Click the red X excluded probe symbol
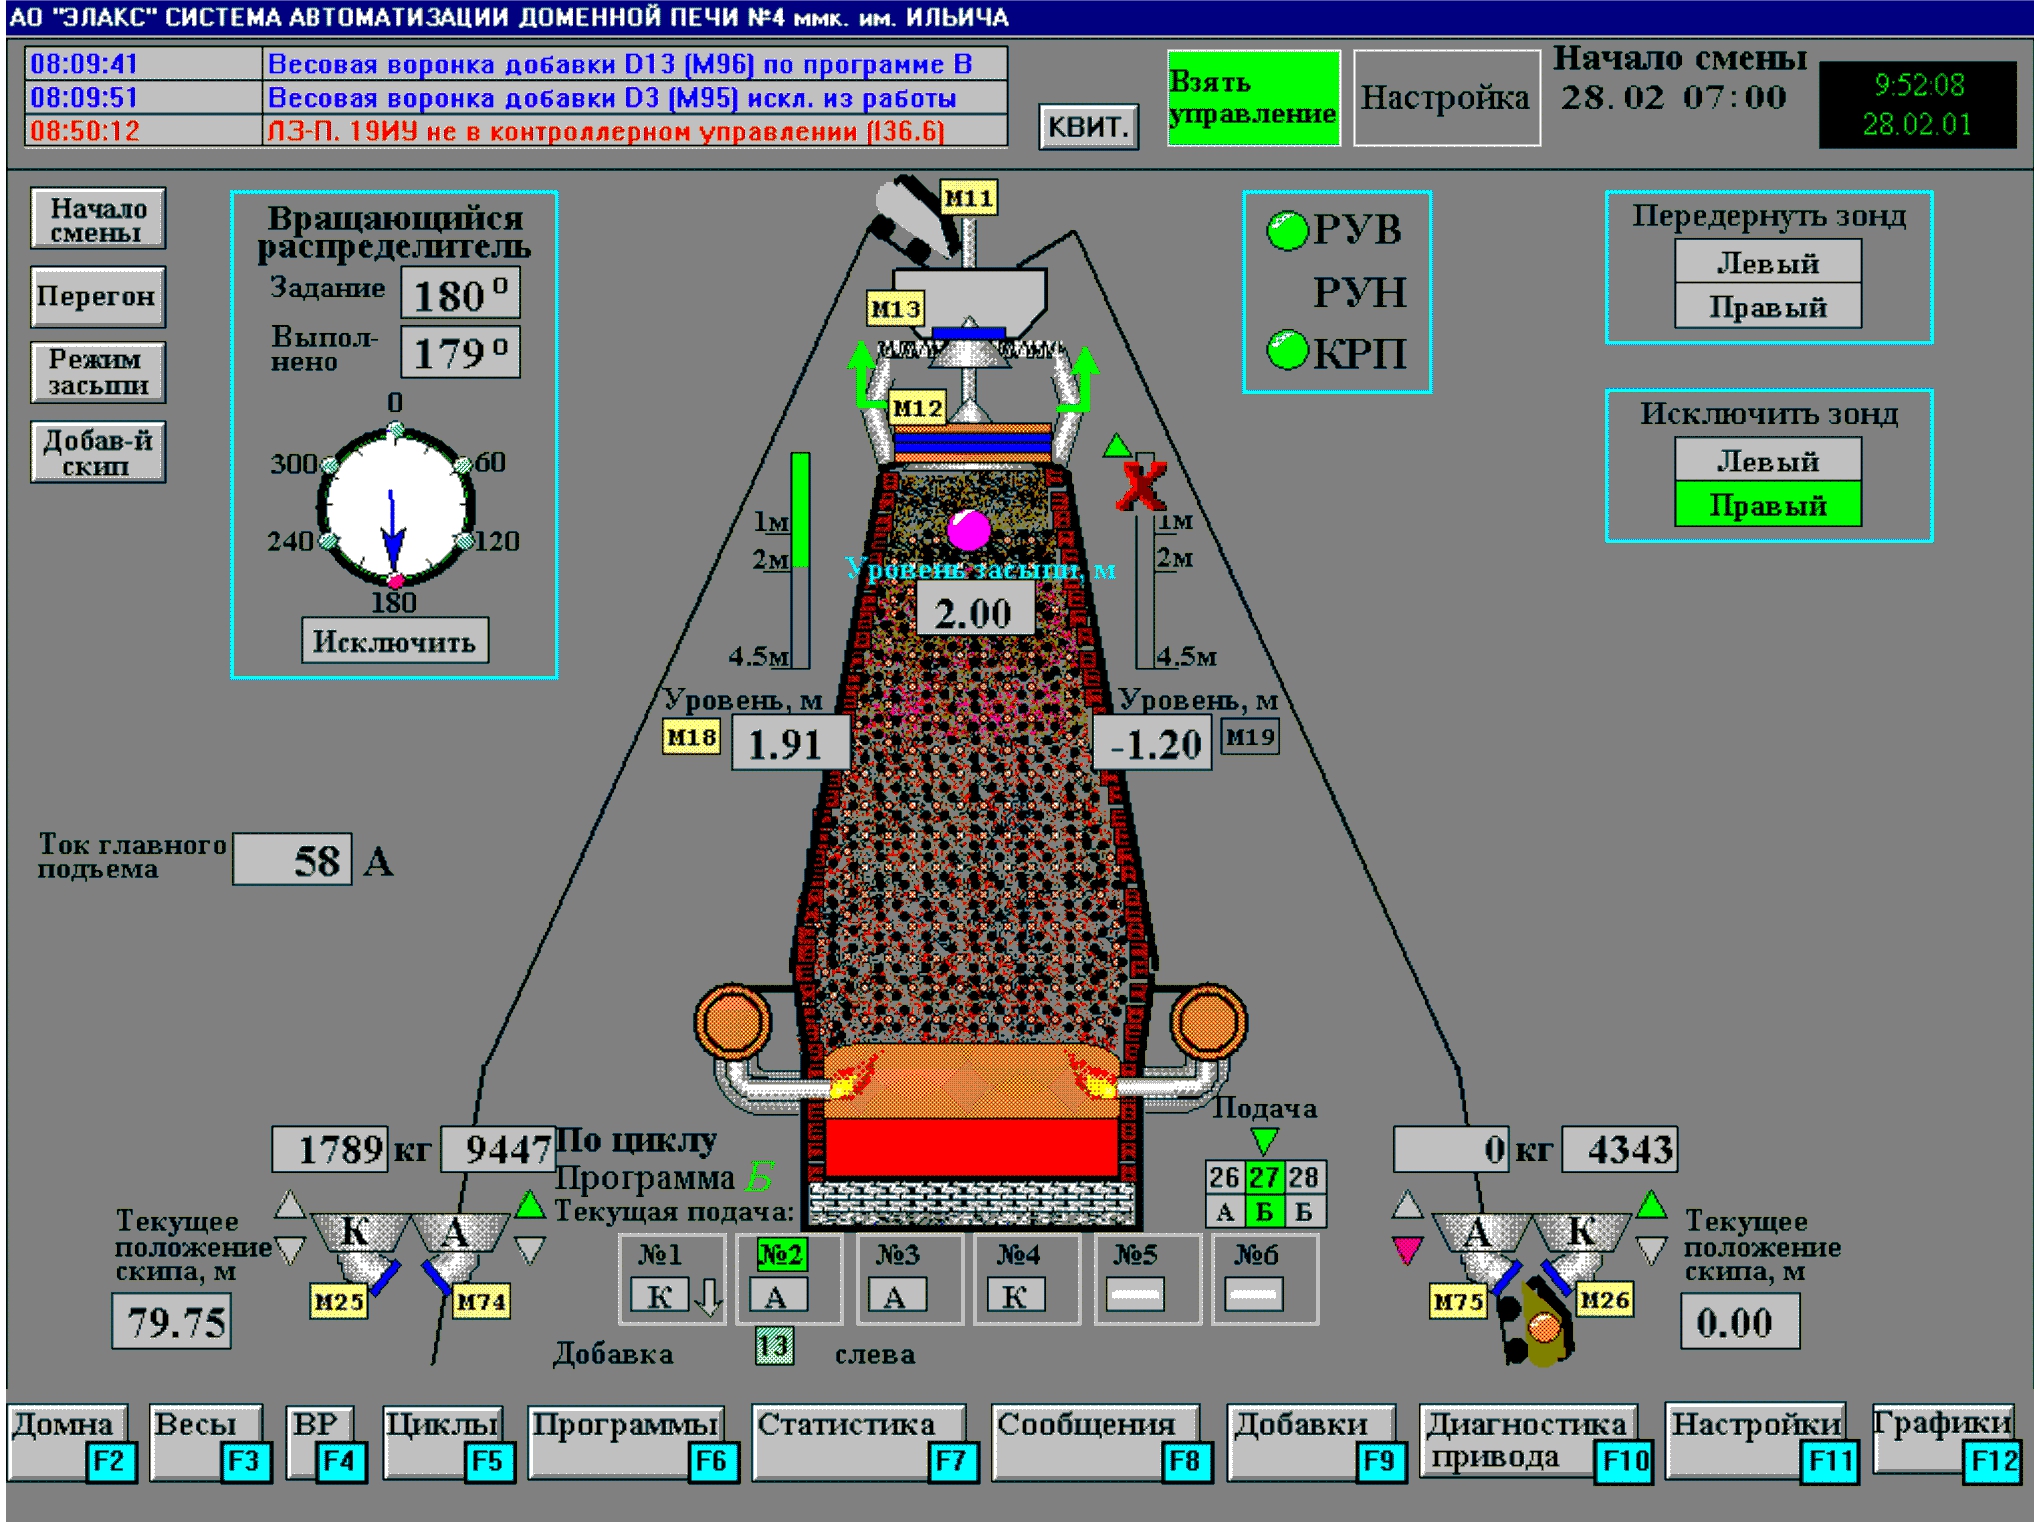The height and width of the screenshot is (1522, 2034). 1140,487
